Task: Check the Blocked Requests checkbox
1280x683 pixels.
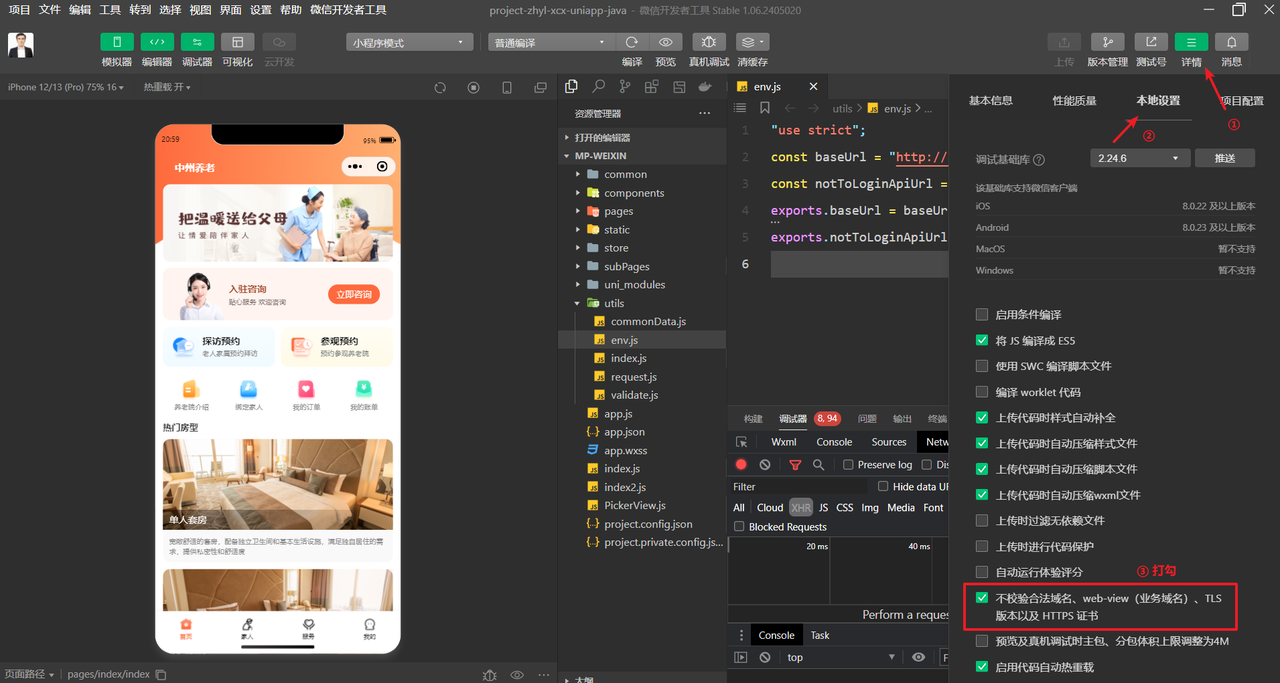Action: point(740,527)
